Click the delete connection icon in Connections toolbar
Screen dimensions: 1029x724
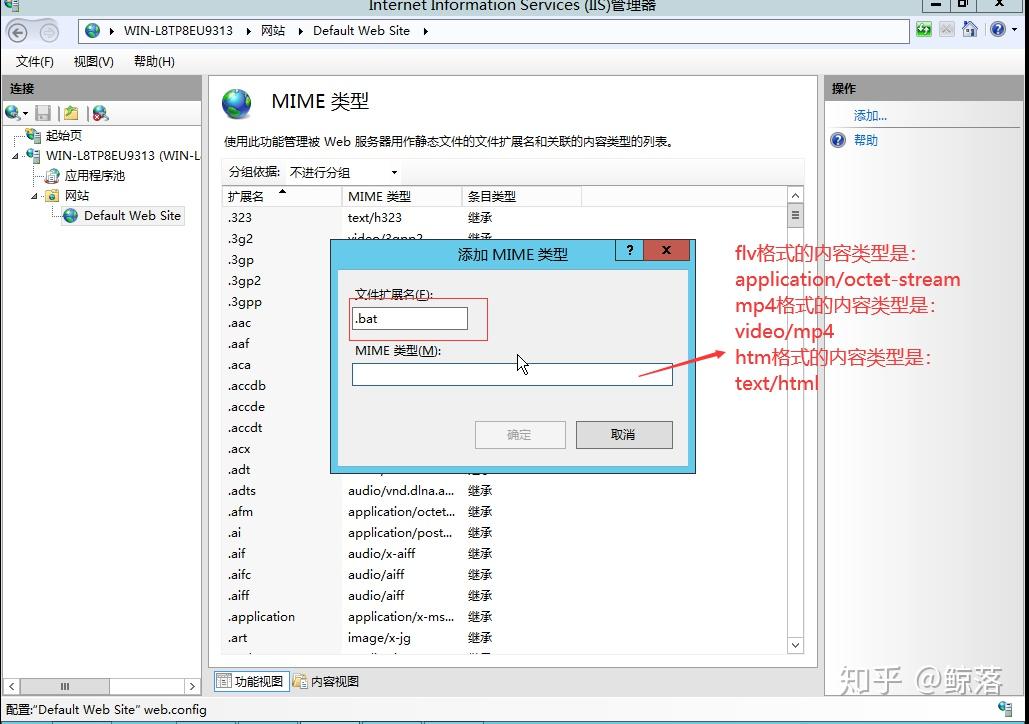click(x=97, y=112)
